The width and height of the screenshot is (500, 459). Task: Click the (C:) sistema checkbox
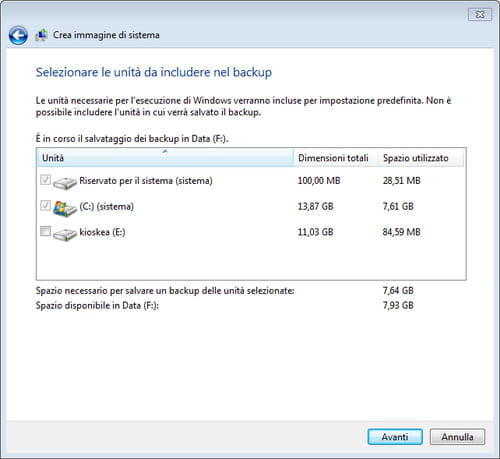pos(45,205)
